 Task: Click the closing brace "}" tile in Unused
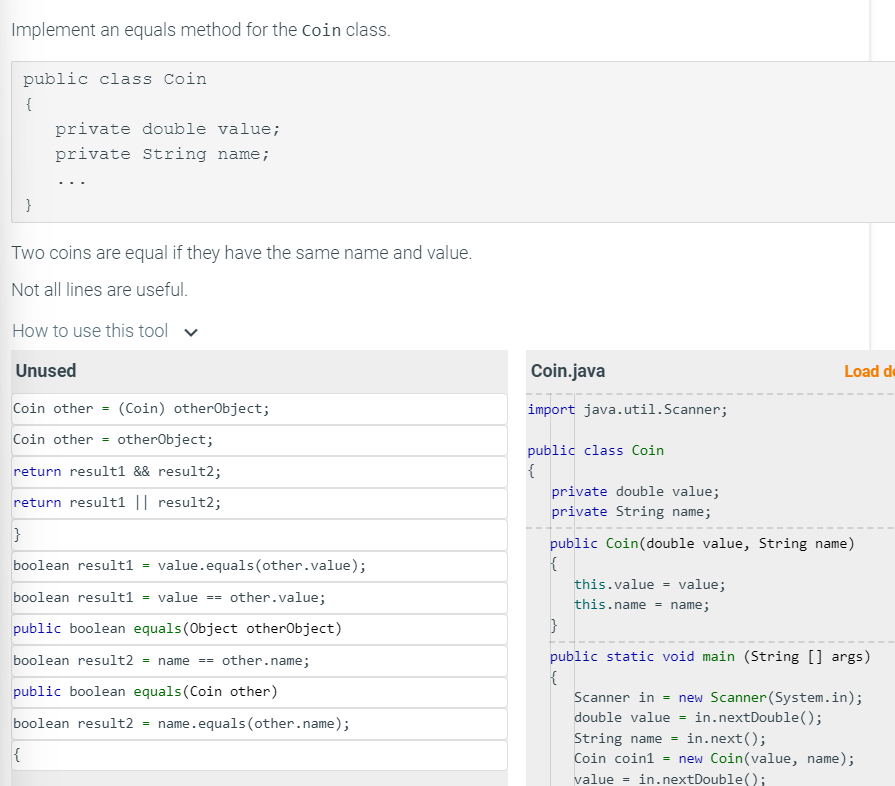(18, 534)
